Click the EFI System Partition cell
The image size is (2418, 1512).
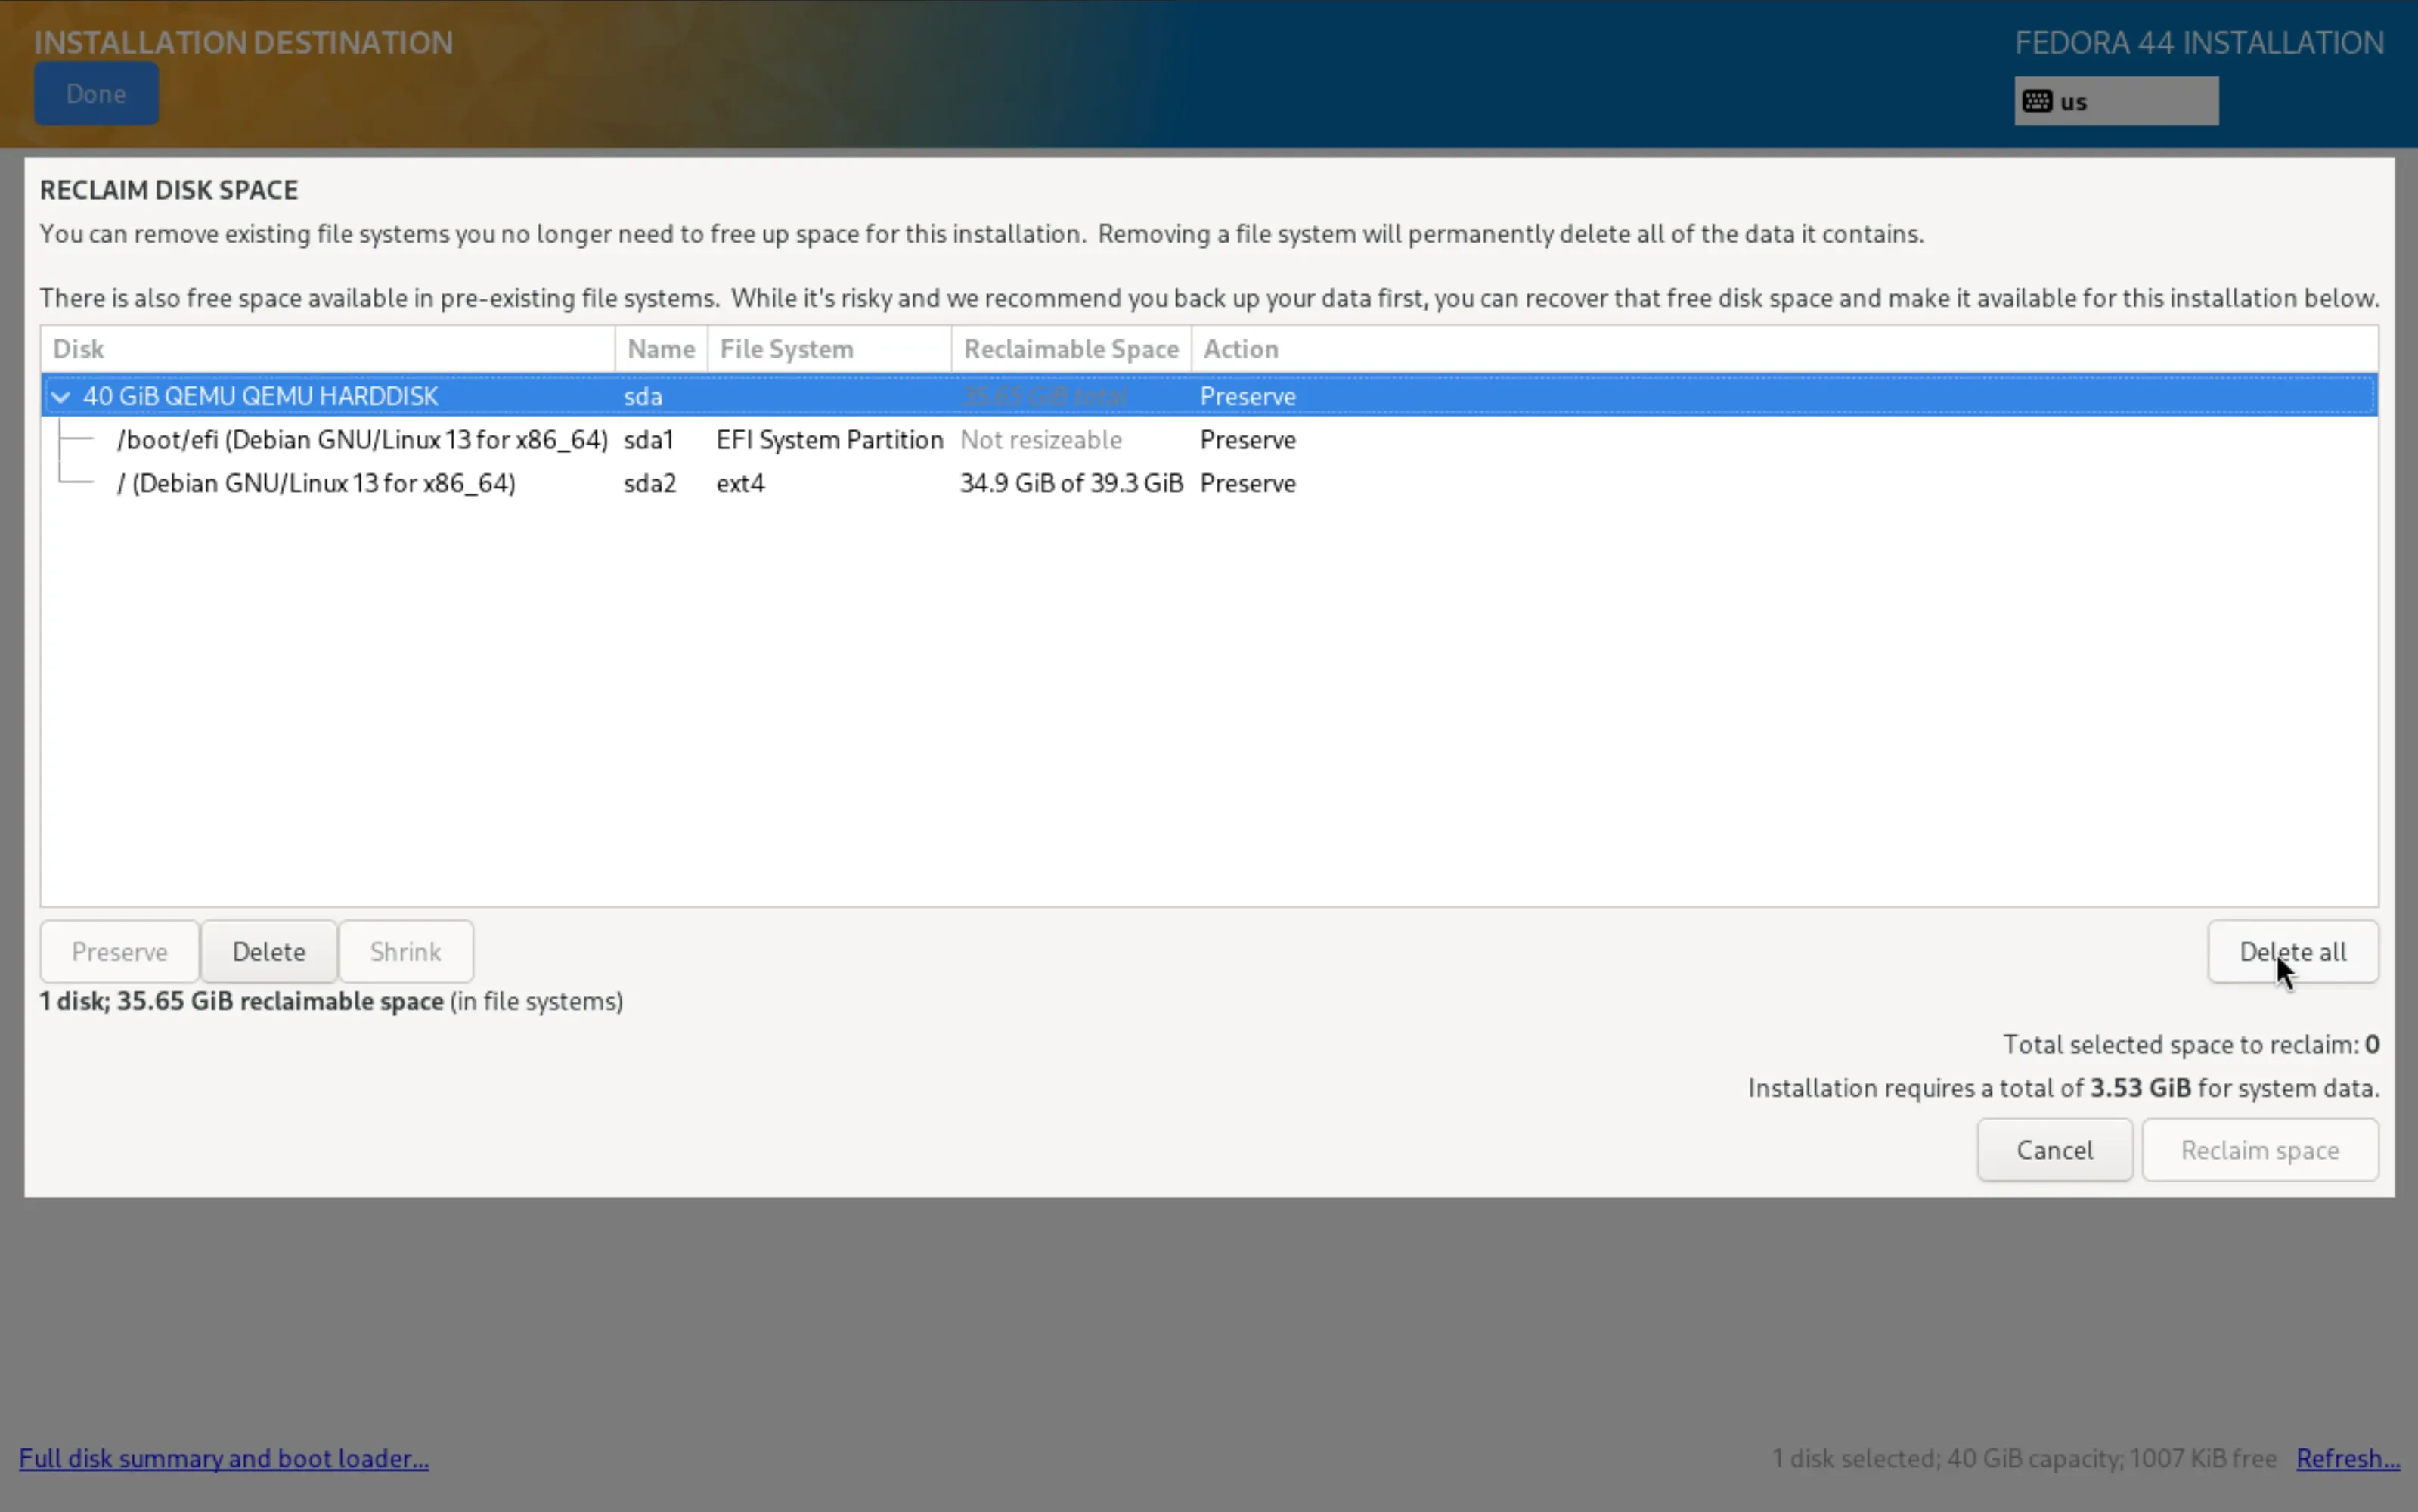830,440
